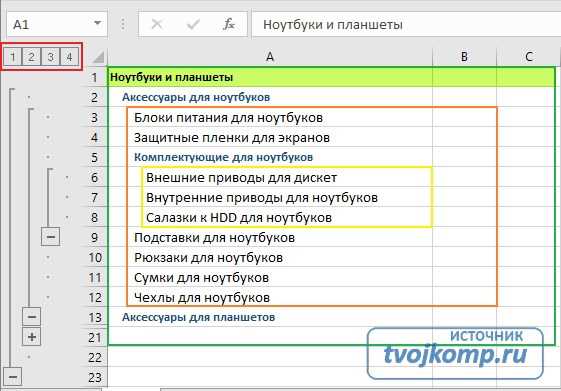Click the Select All corner triangle

tap(98, 57)
